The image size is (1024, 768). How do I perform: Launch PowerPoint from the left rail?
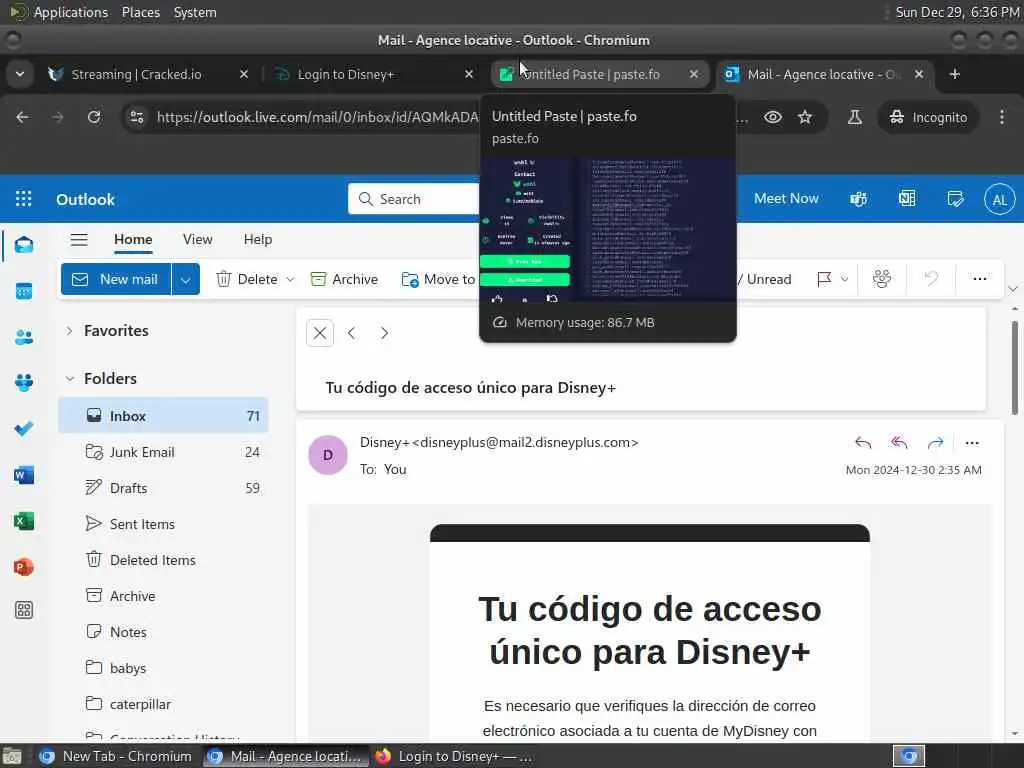point(24,566)
